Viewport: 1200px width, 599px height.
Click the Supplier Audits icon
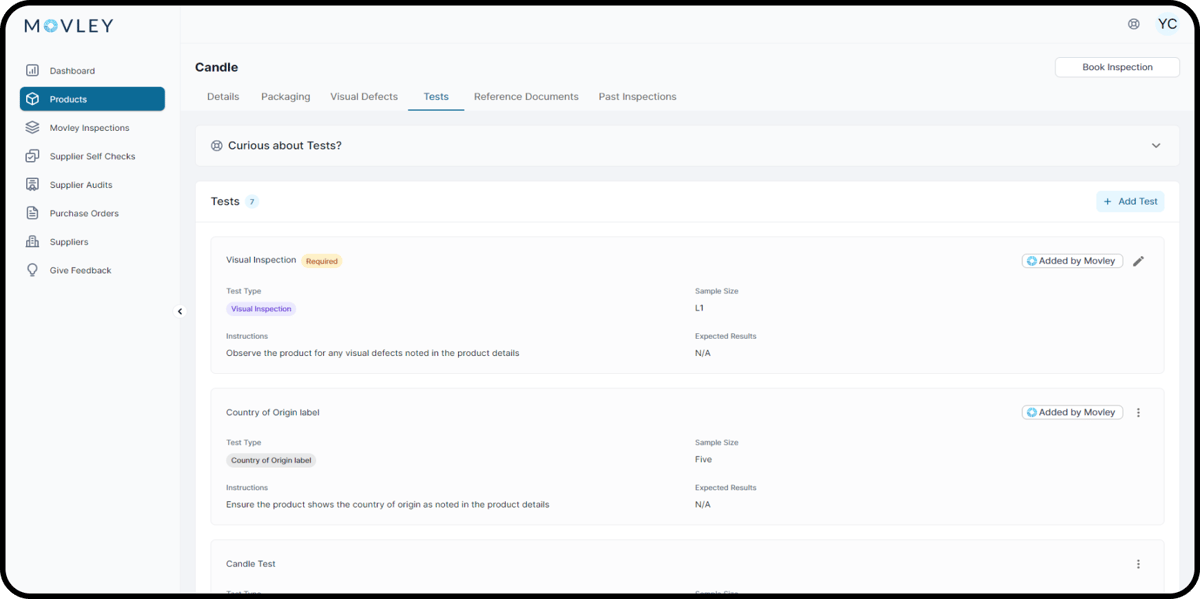pos(33,185)
